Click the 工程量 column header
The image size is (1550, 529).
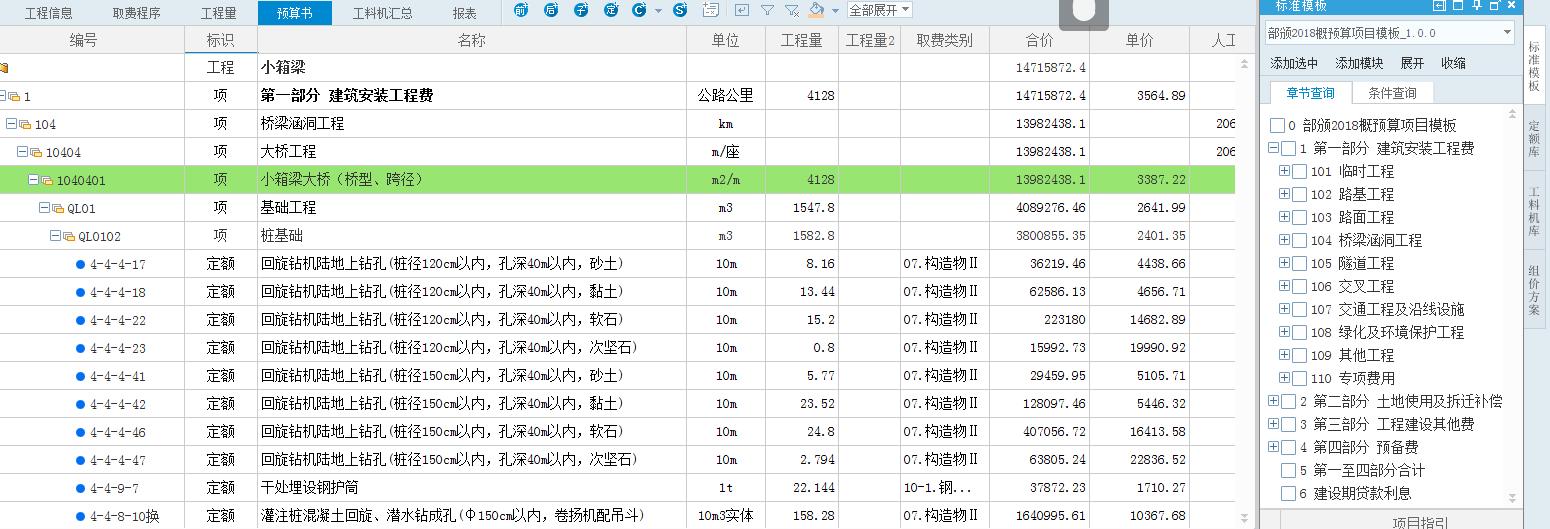pyautogui.click(x=802, y=41)
